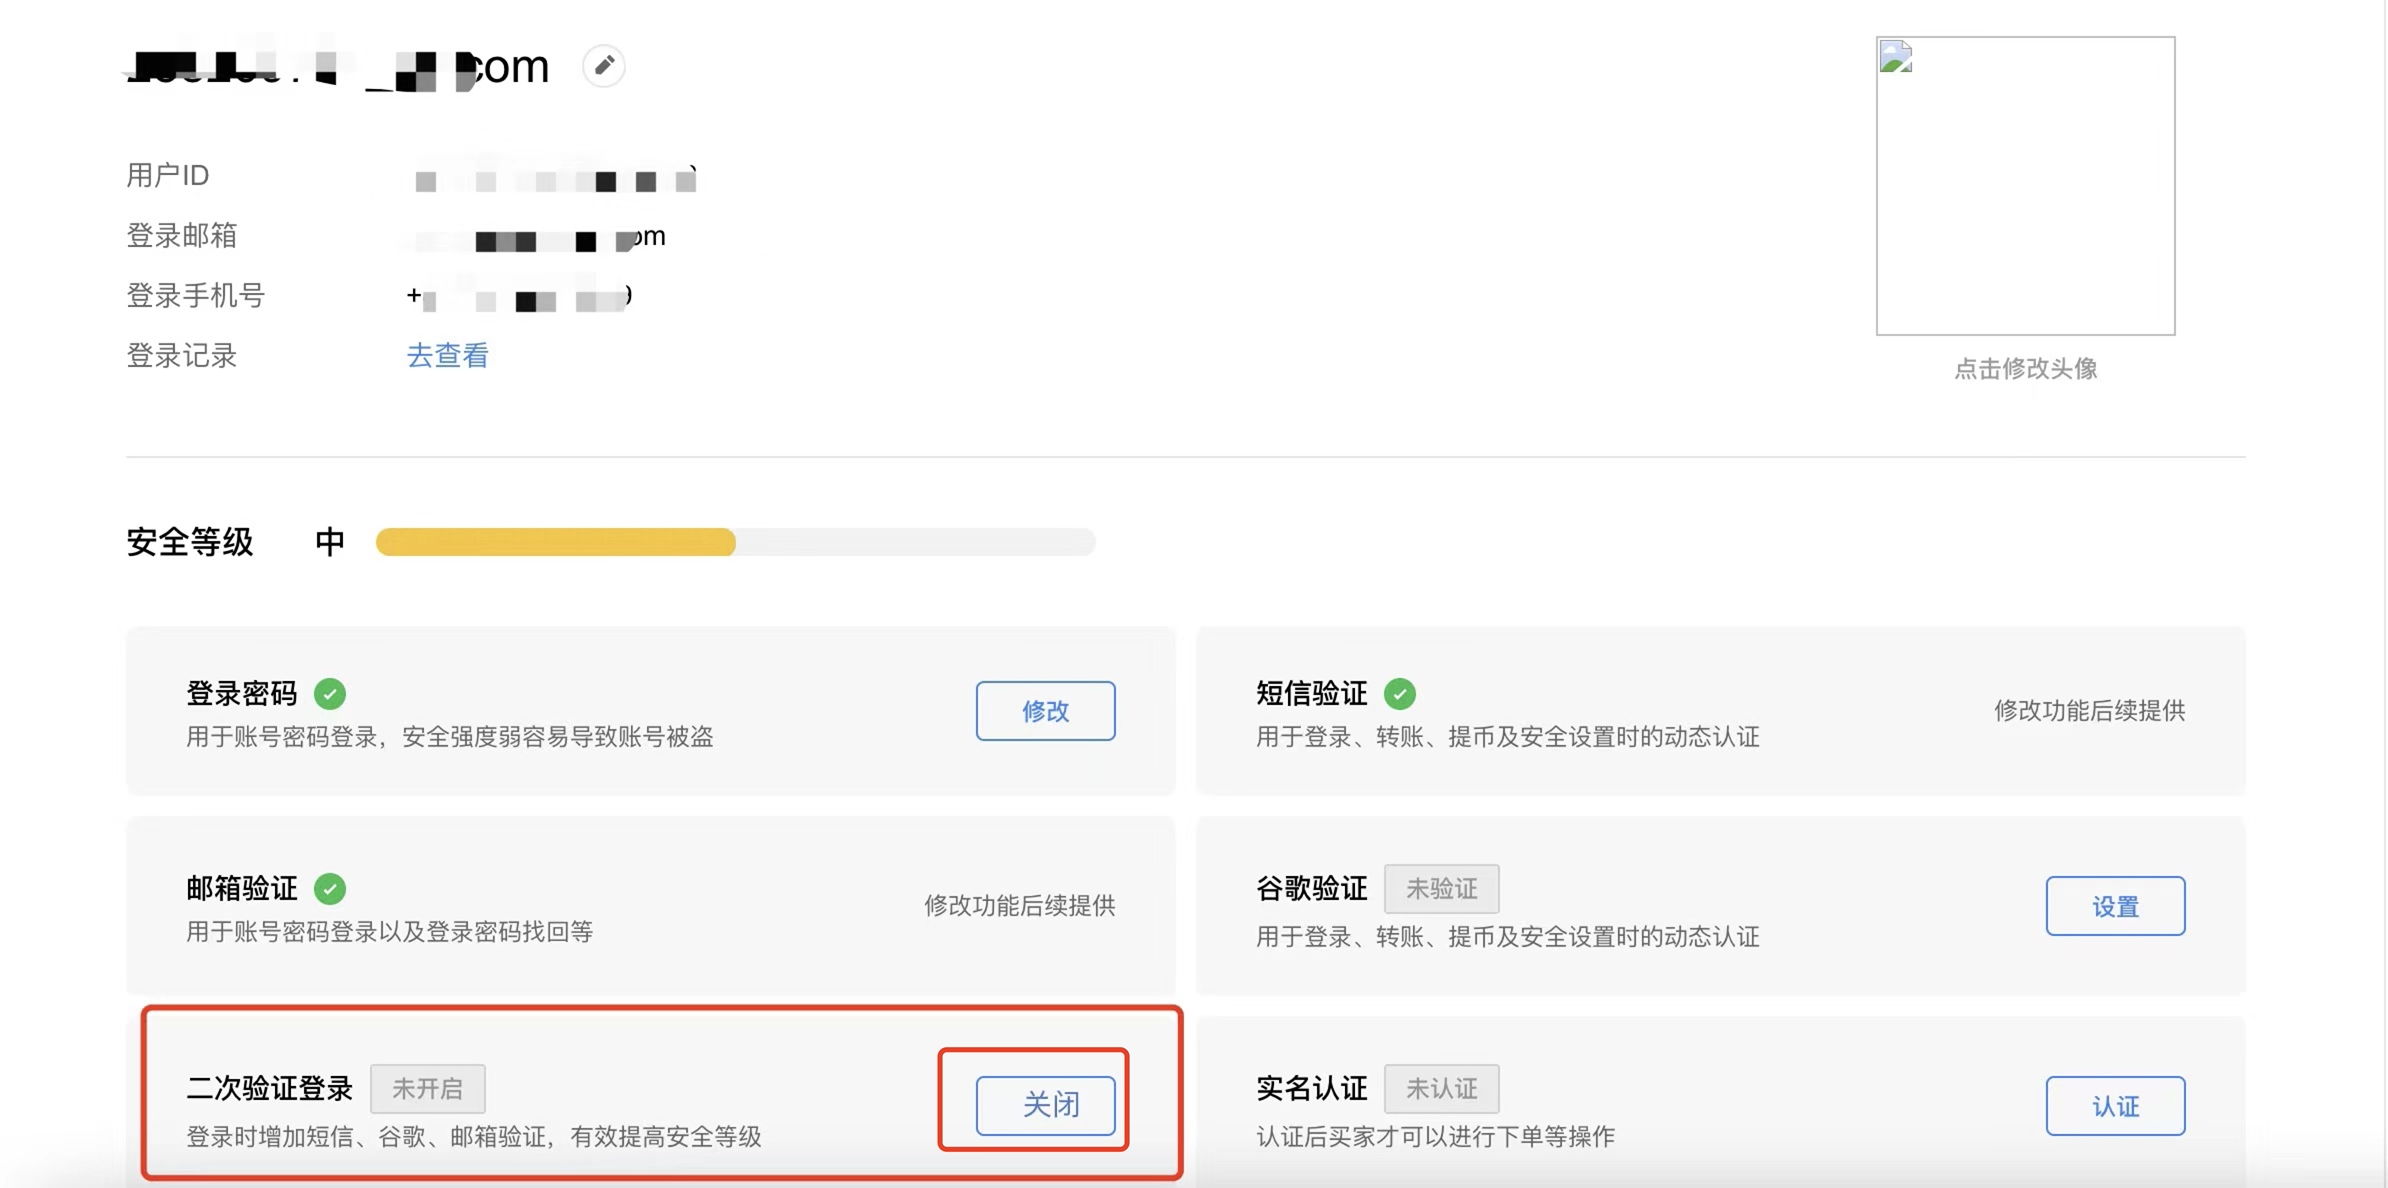Click the 二次验证登录 heading
The width and height of the screenshot is (2388, 1188).
click(269, 1088)
